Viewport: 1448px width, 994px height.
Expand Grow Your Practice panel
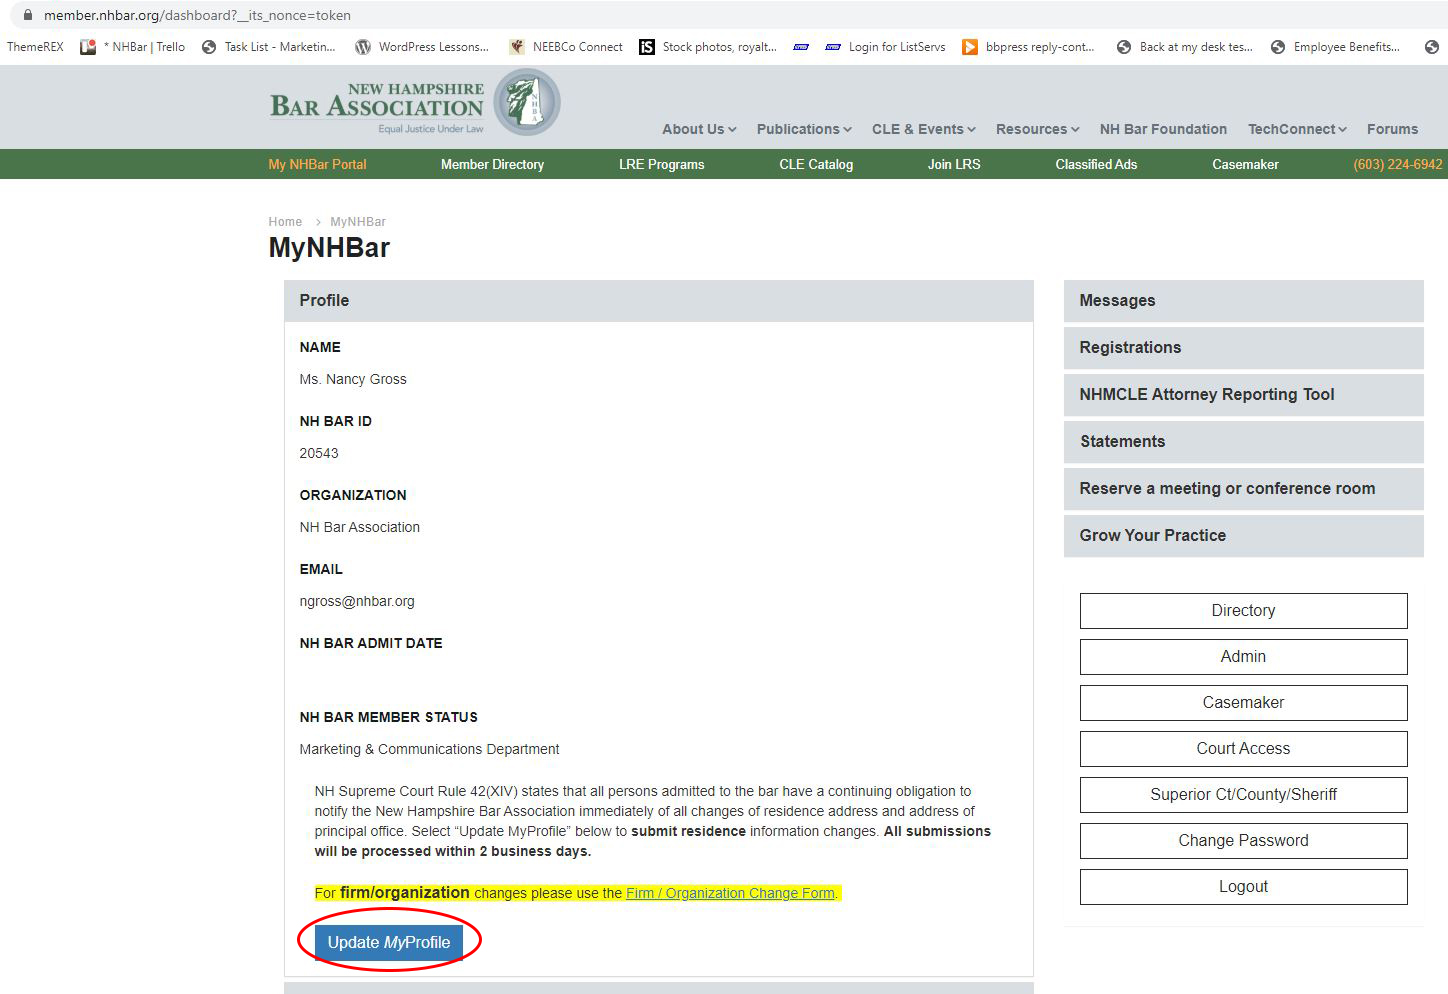coord(1243,536)
